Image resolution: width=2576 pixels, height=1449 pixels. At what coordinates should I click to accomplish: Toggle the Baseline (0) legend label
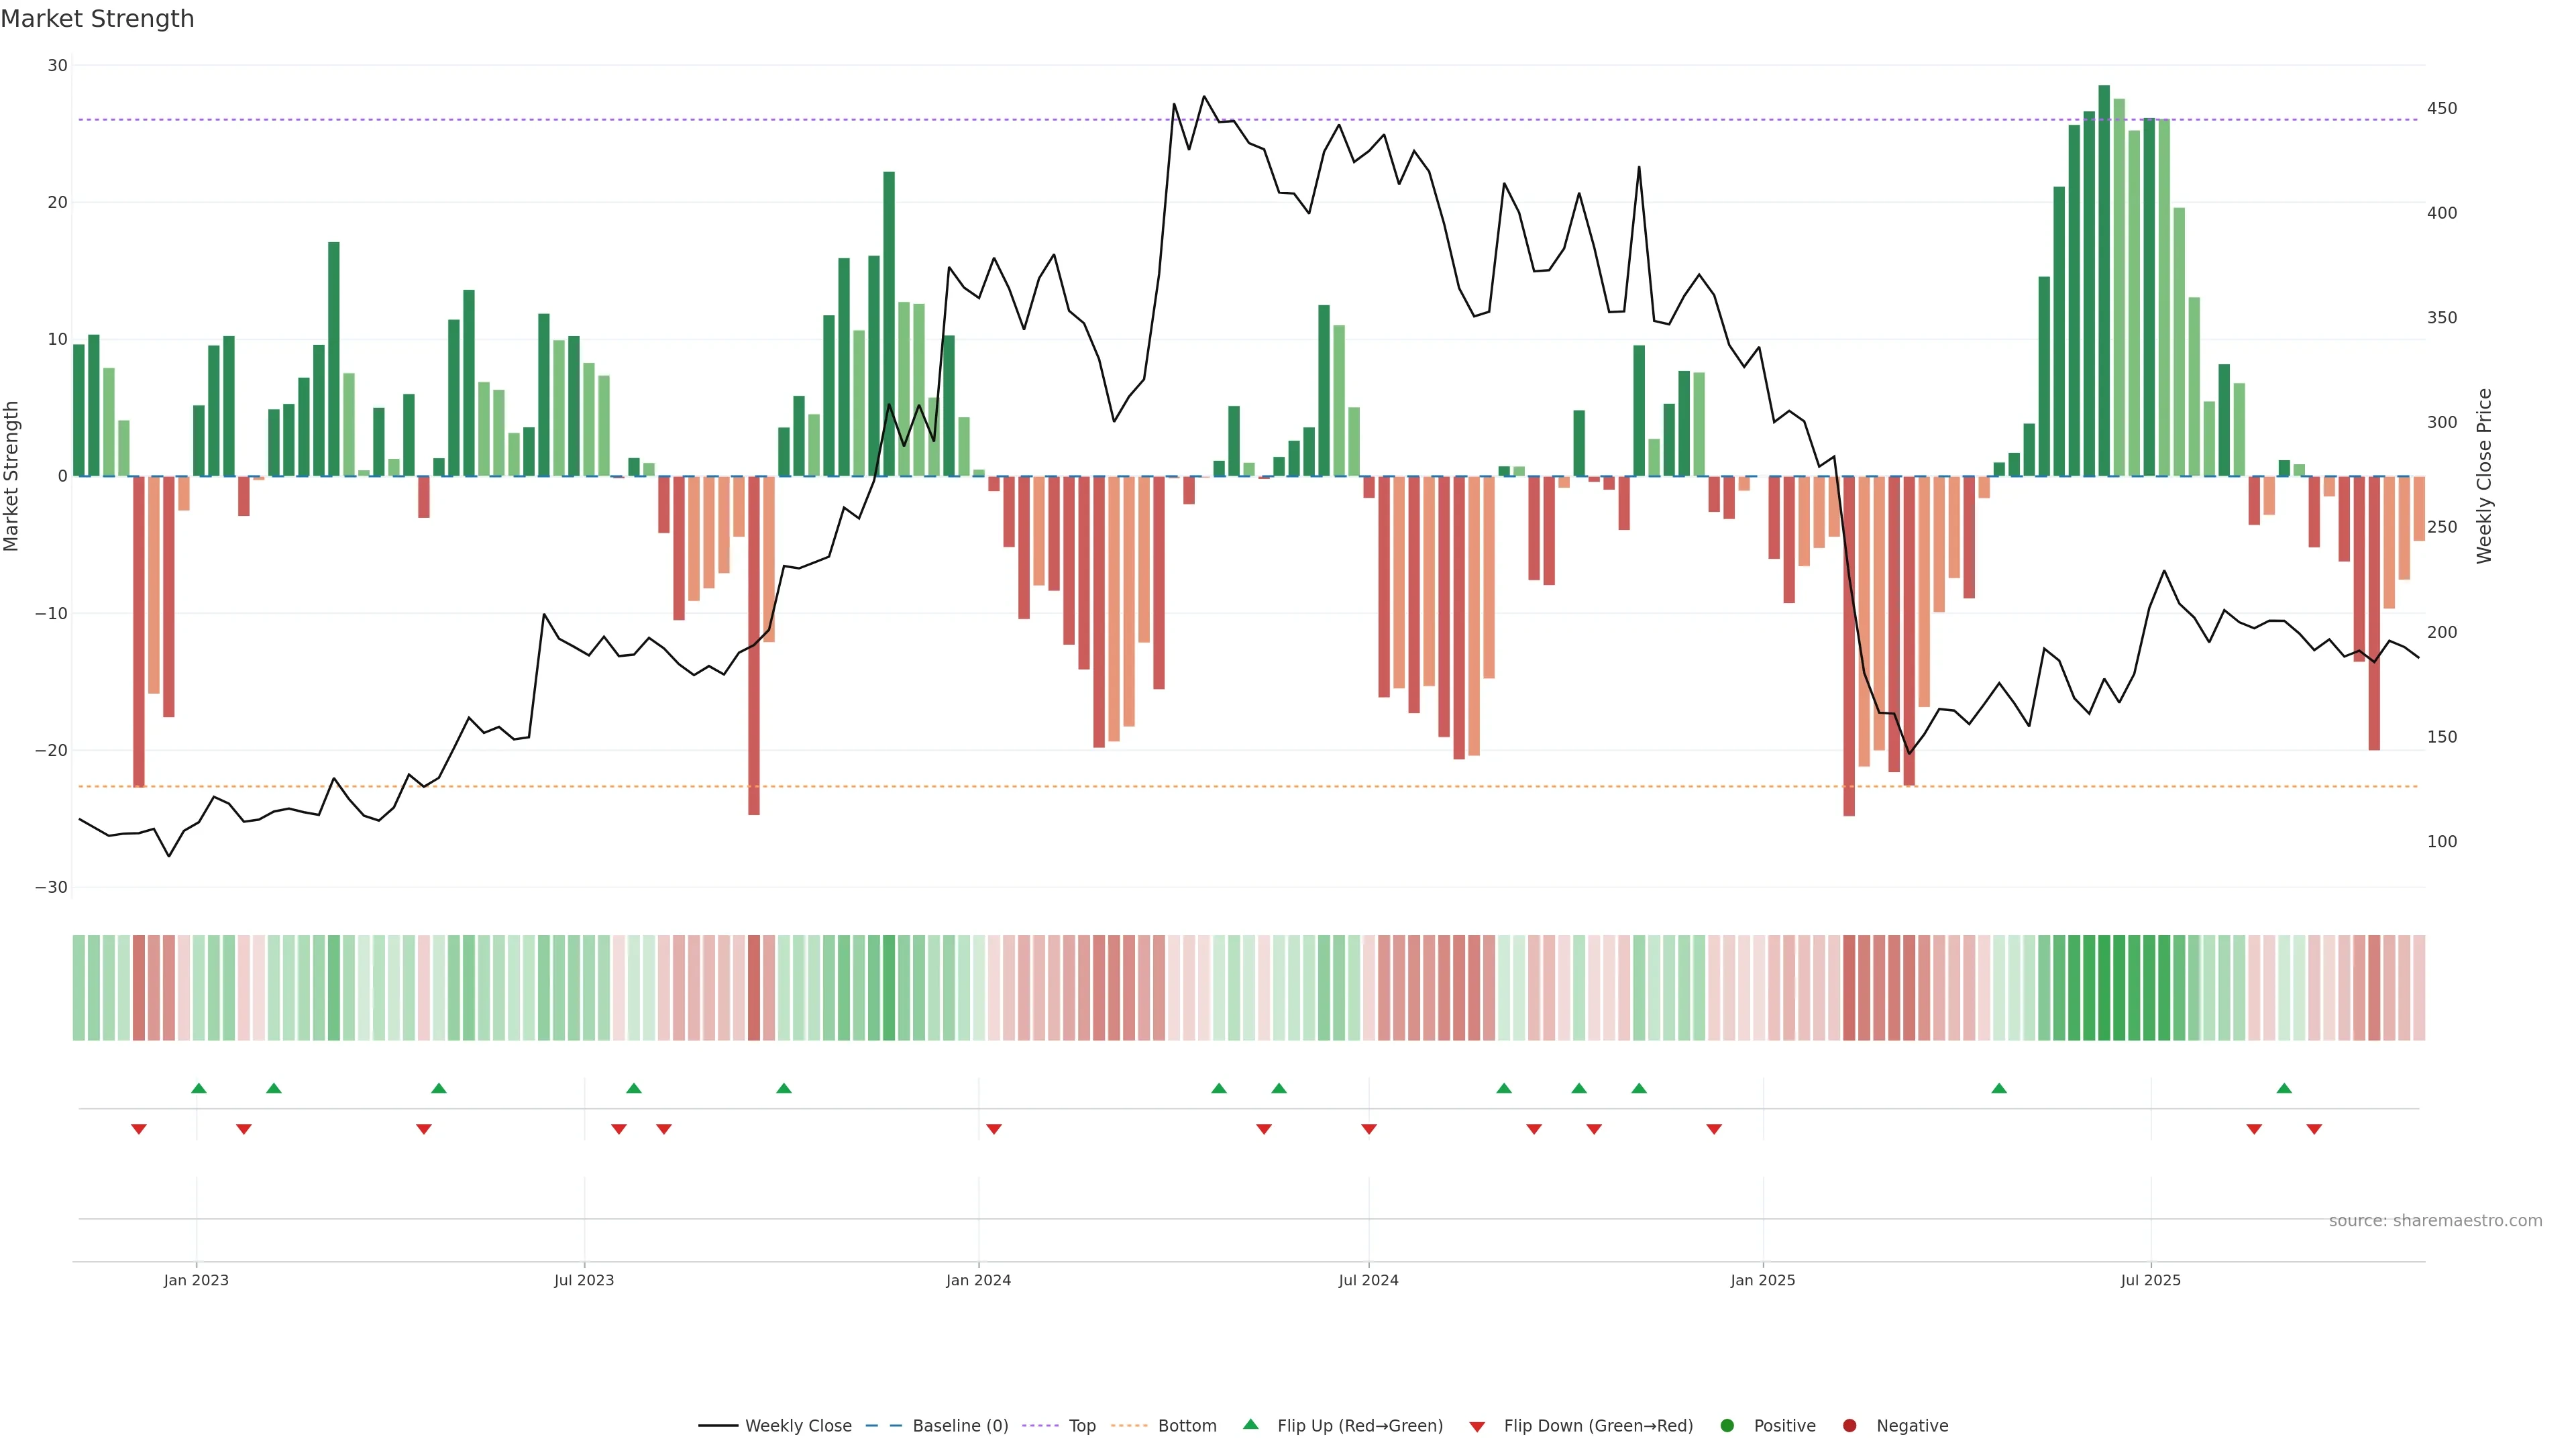point(960,1425)
